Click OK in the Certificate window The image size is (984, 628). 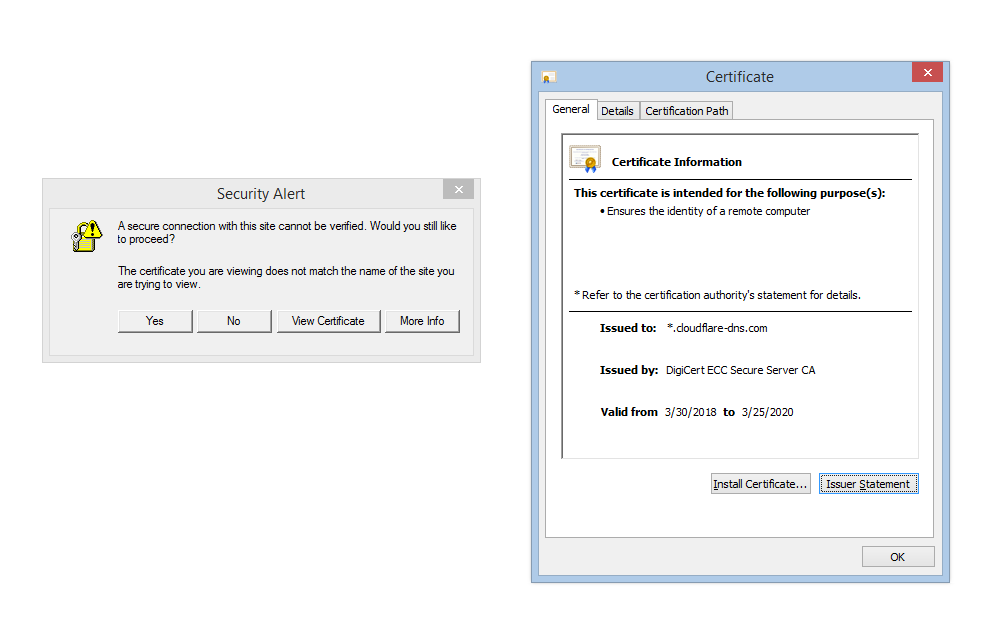(x=898, y=556)
